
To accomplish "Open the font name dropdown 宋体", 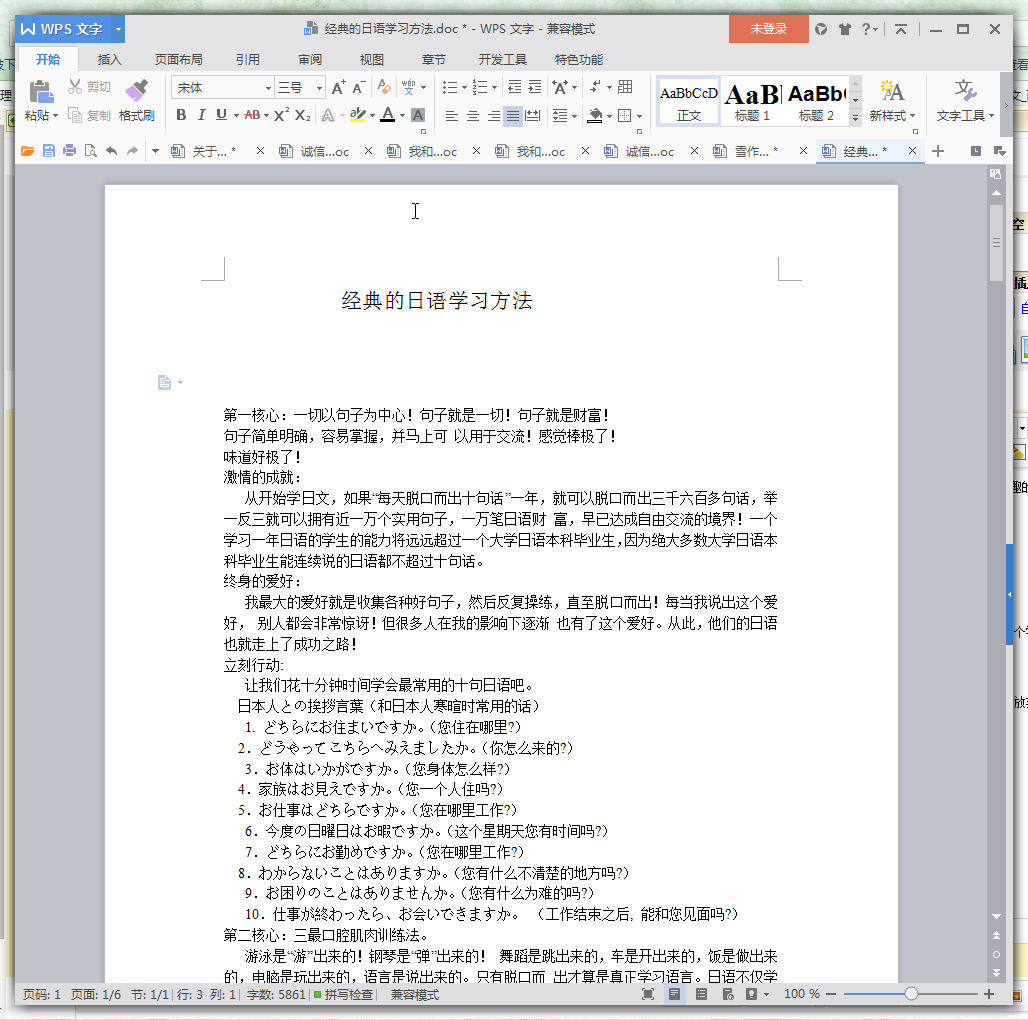I will pos(268,88).
